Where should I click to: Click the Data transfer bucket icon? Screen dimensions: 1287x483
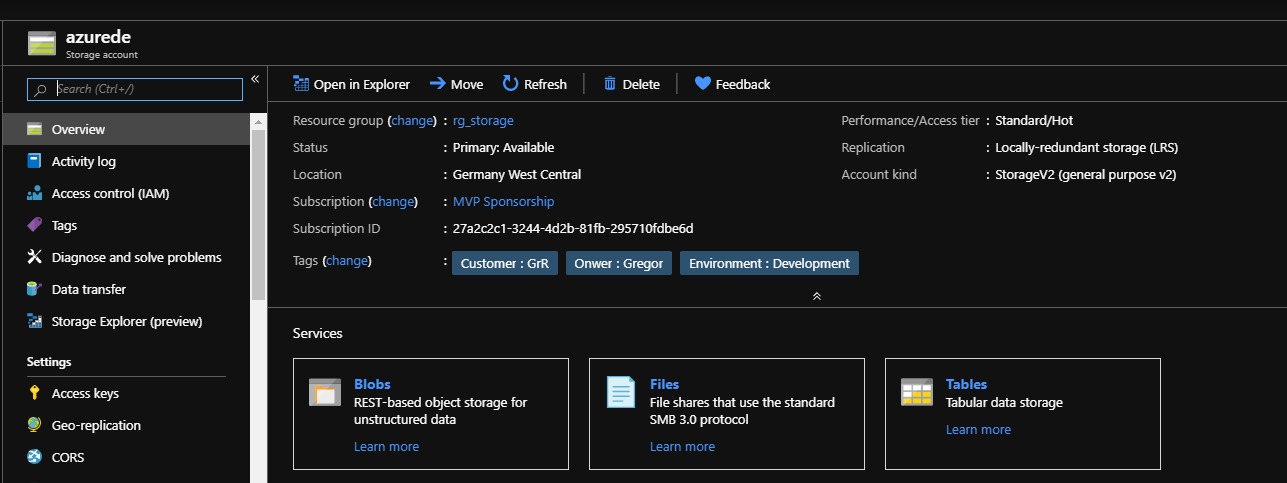(x=34, y=289)
